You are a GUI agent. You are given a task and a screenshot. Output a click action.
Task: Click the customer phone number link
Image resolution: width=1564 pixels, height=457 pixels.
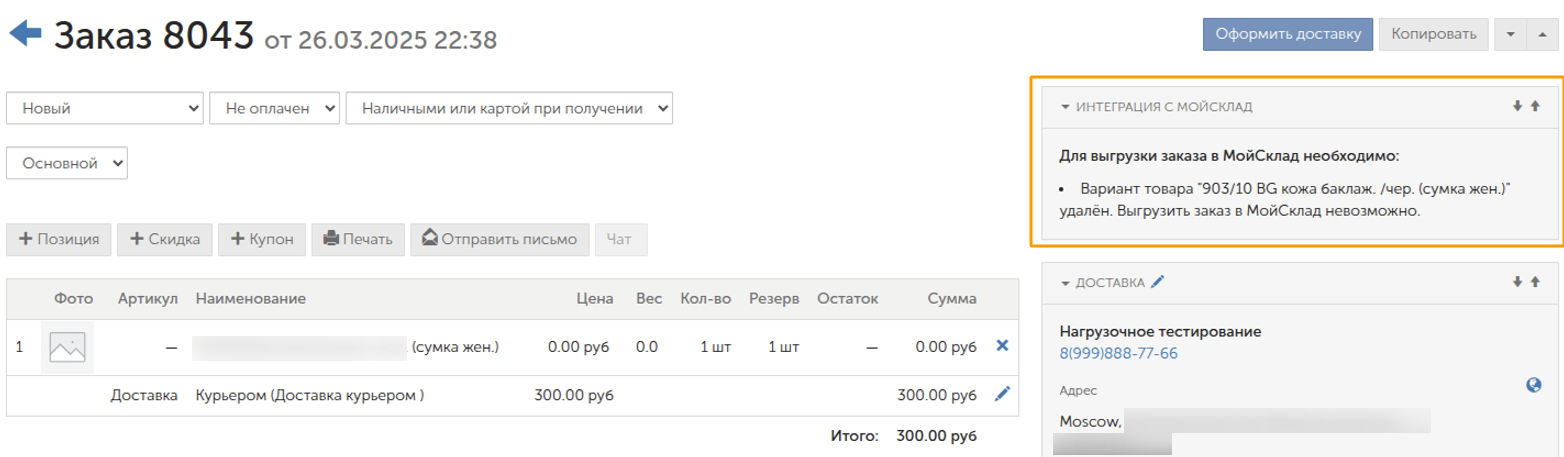1118,353
